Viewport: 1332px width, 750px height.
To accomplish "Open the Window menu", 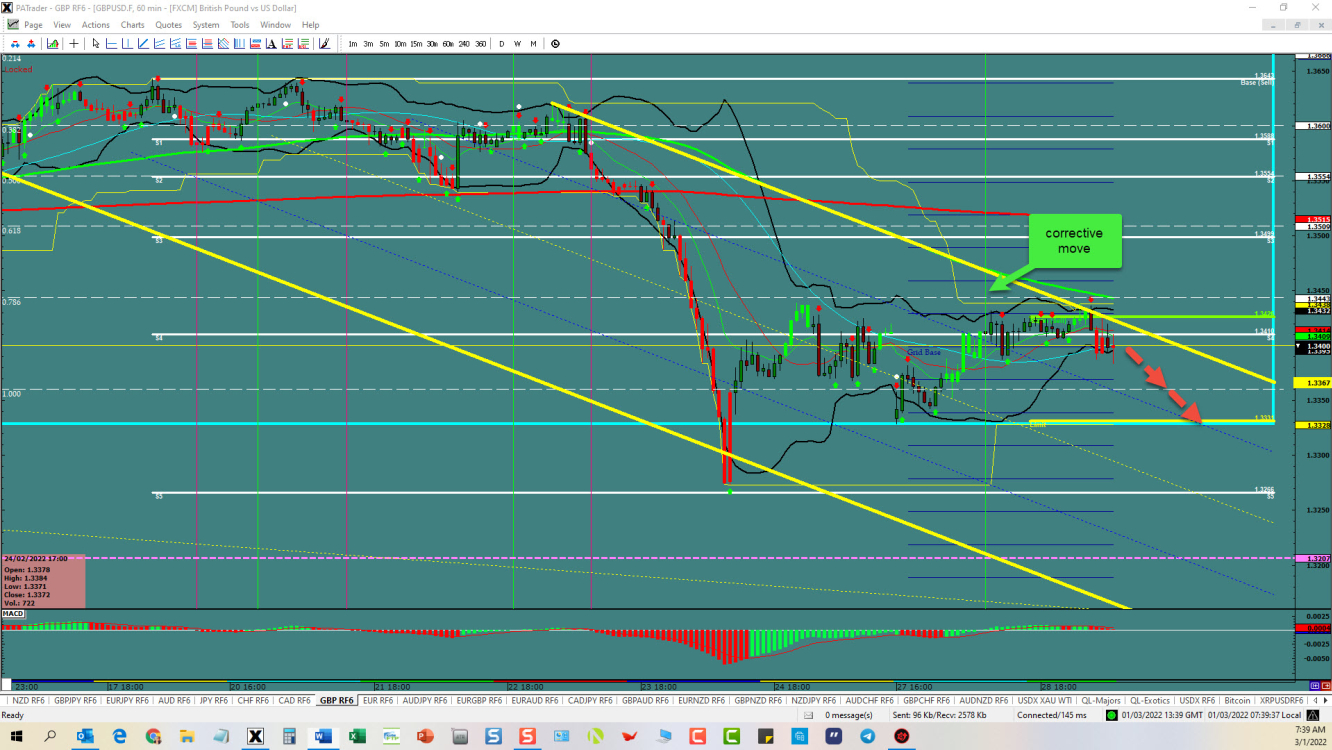I will click(x=275, y=24).
